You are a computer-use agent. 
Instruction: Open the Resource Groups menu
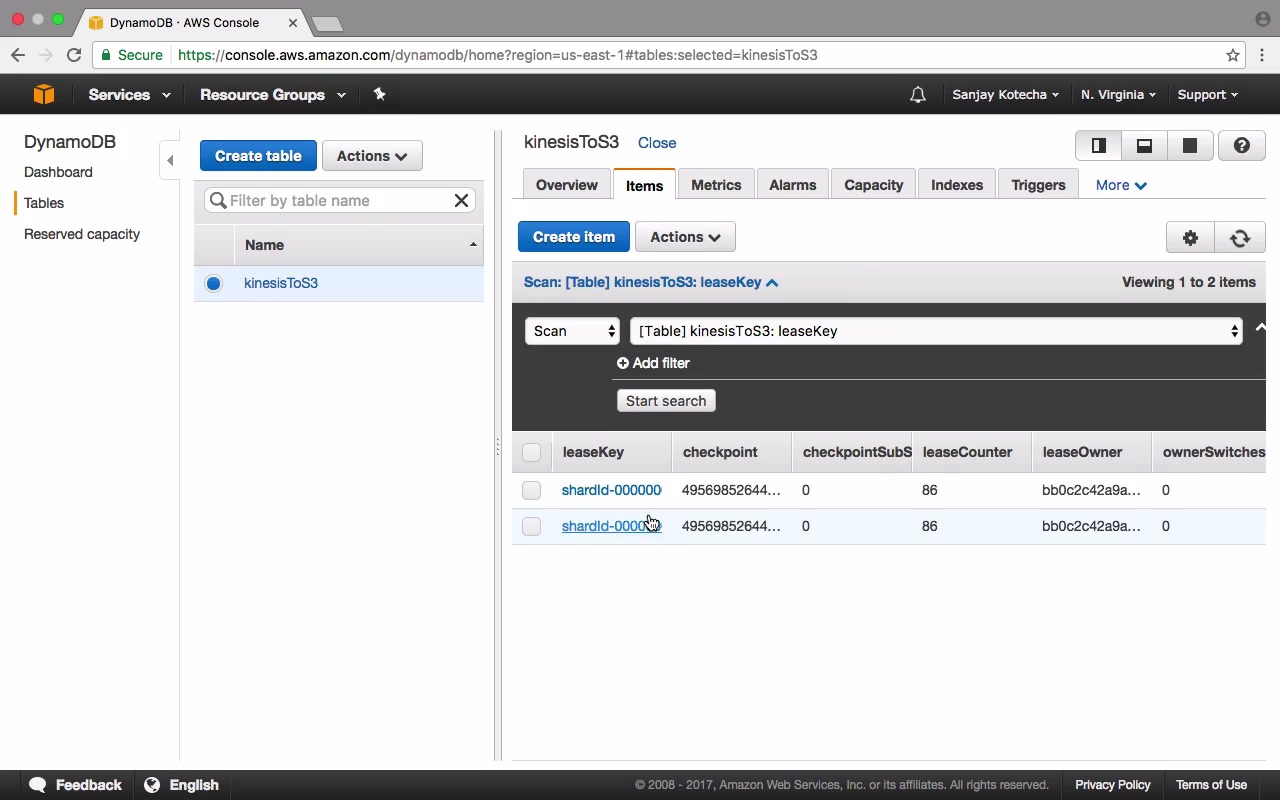tap(273, 95)
